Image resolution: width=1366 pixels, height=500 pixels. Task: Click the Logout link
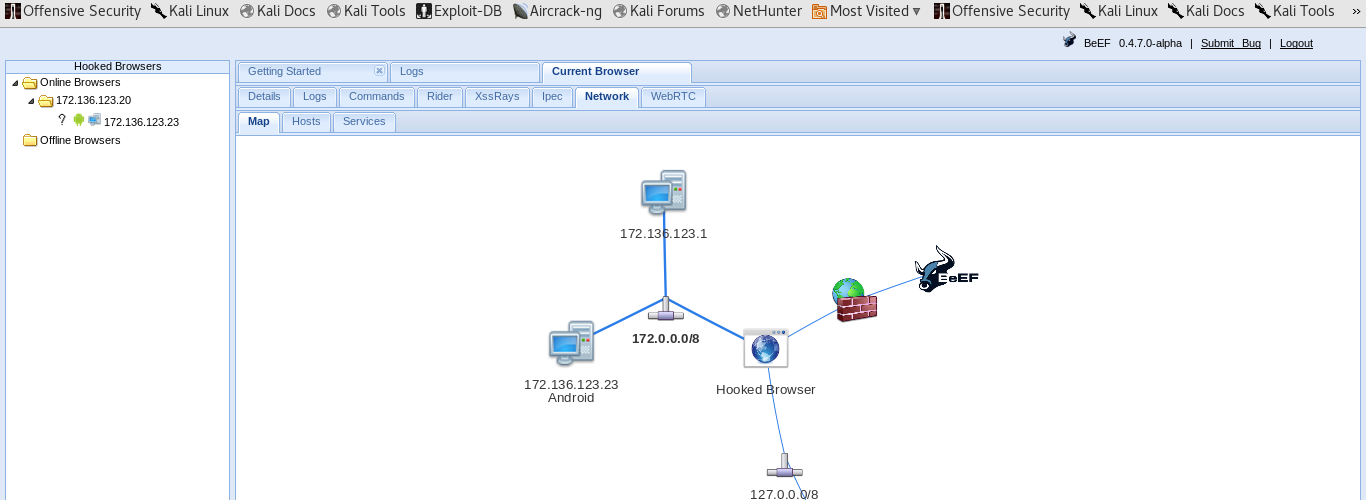pyautogui.click(x=1296, y=43)
